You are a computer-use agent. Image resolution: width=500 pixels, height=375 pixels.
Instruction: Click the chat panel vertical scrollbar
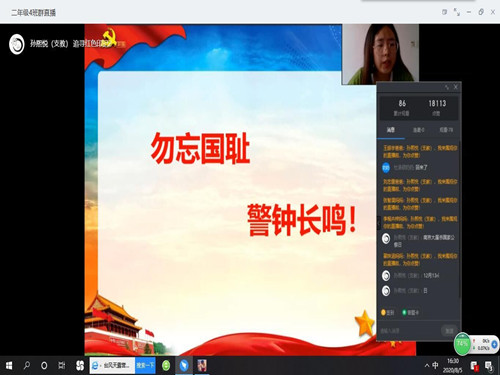coord(460,220)
